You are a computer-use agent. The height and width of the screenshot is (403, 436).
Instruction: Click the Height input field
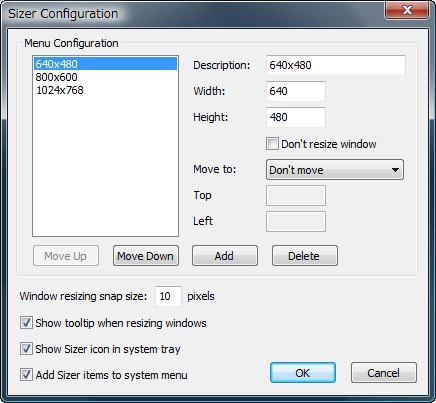[x=296, y=117]
